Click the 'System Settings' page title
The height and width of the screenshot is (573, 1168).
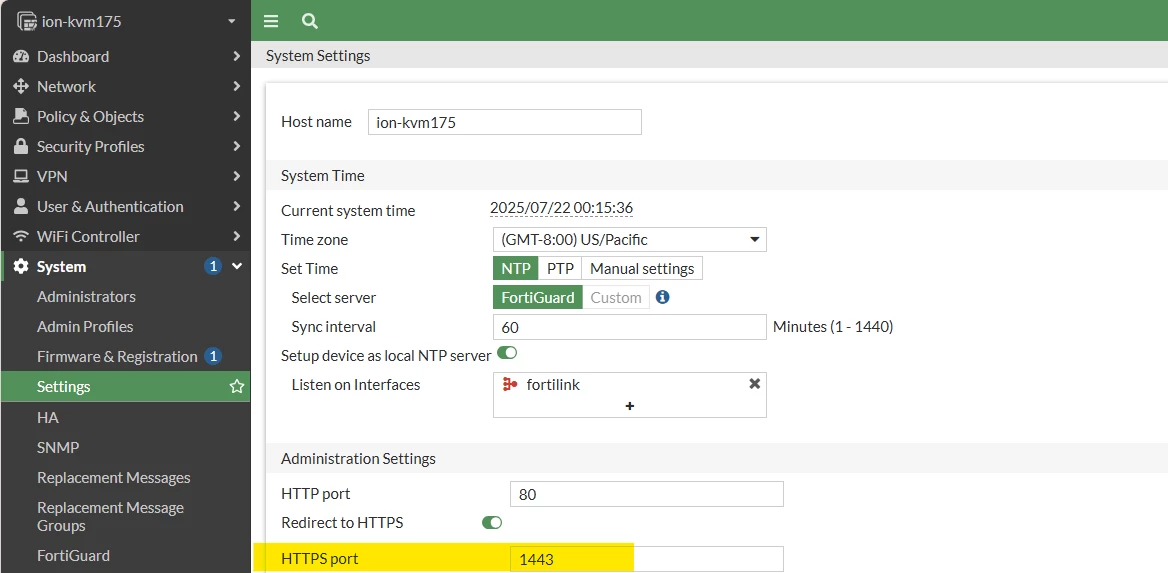tap(318, 55)
